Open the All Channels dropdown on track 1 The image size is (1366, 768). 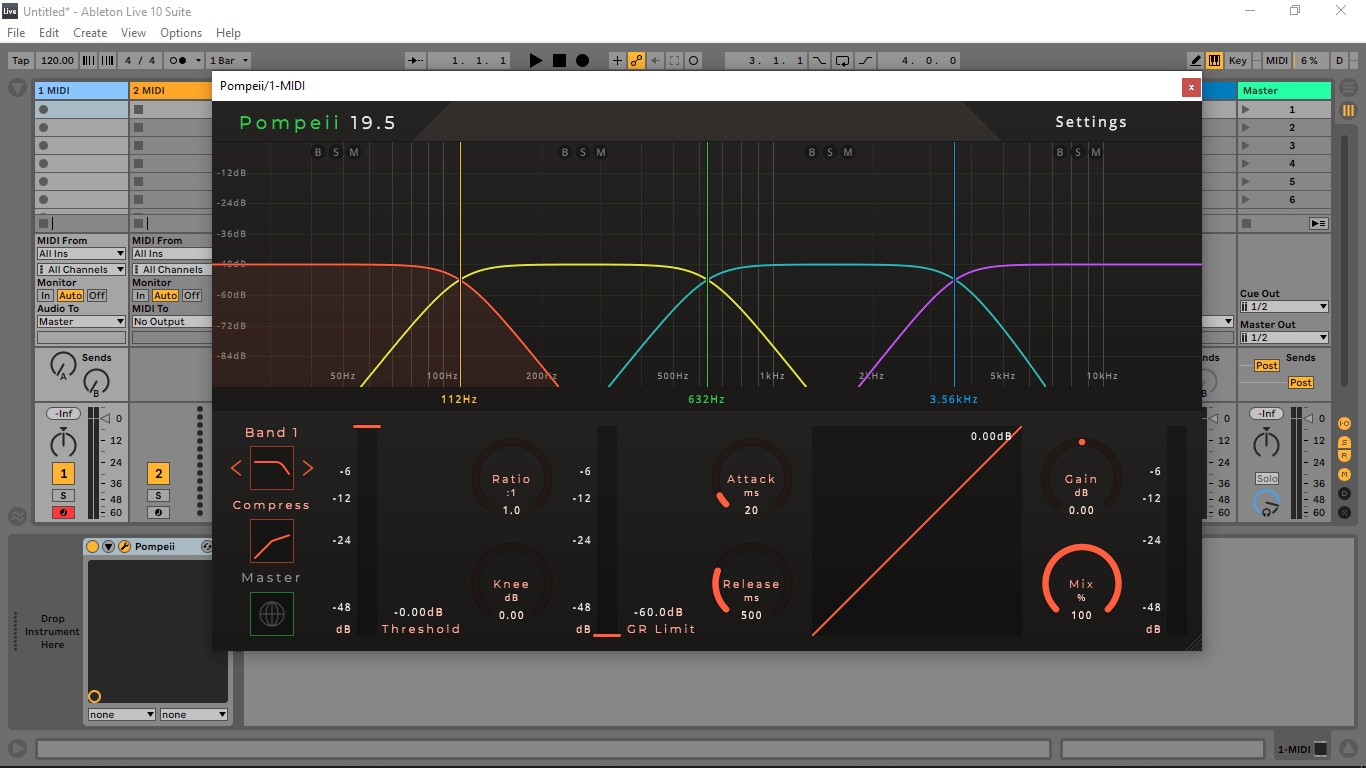point(82,270)
